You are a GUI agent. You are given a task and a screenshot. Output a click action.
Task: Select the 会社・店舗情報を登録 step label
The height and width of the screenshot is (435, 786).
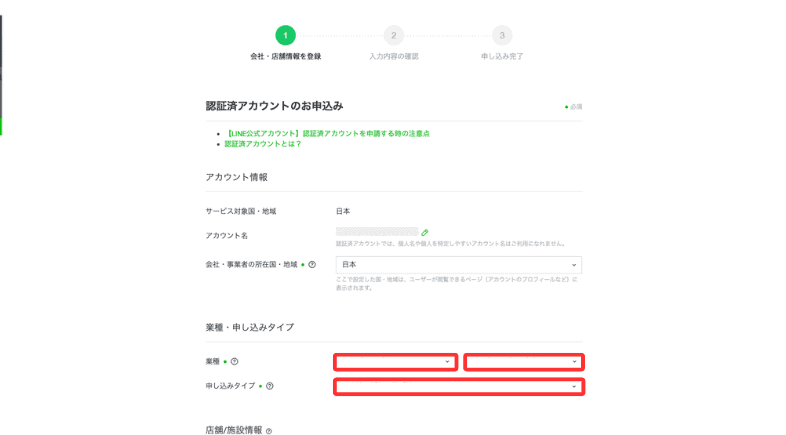(x=286, y=57)
